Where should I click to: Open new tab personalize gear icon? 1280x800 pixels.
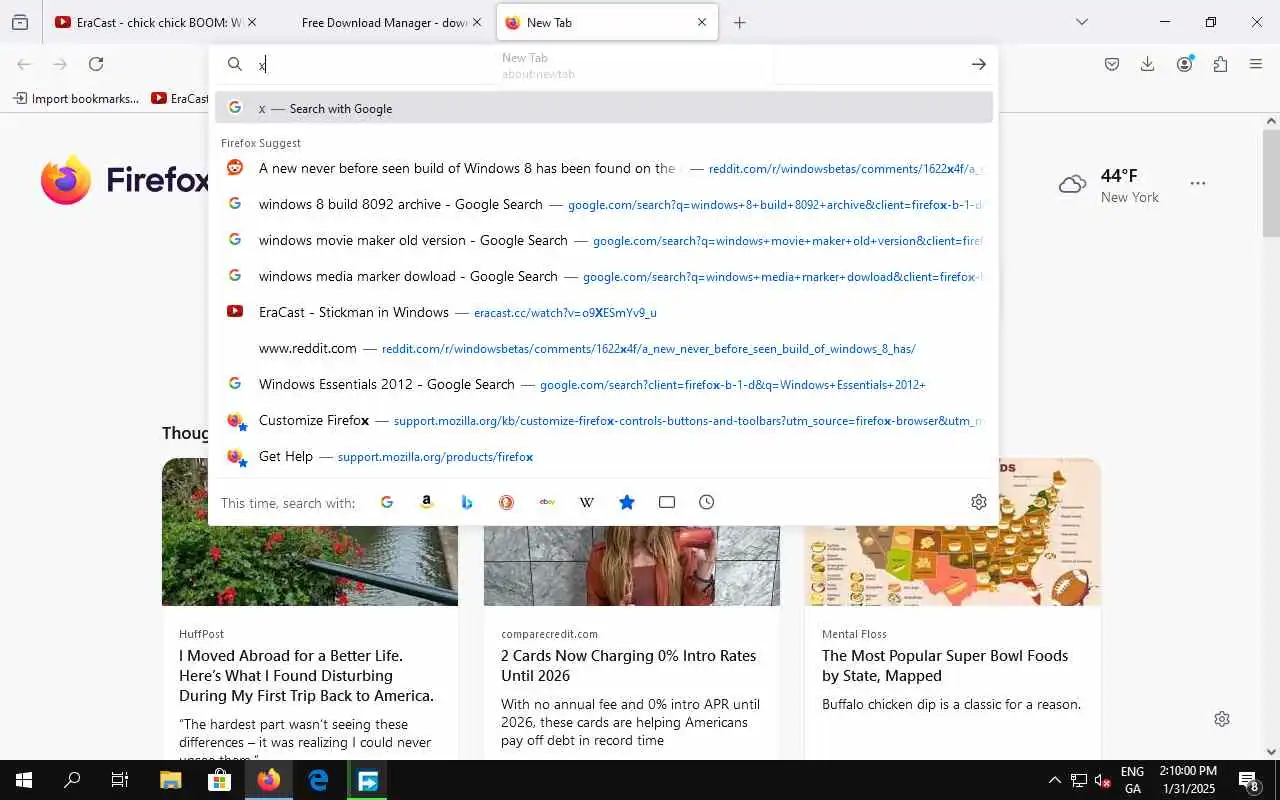(1222, 719)
